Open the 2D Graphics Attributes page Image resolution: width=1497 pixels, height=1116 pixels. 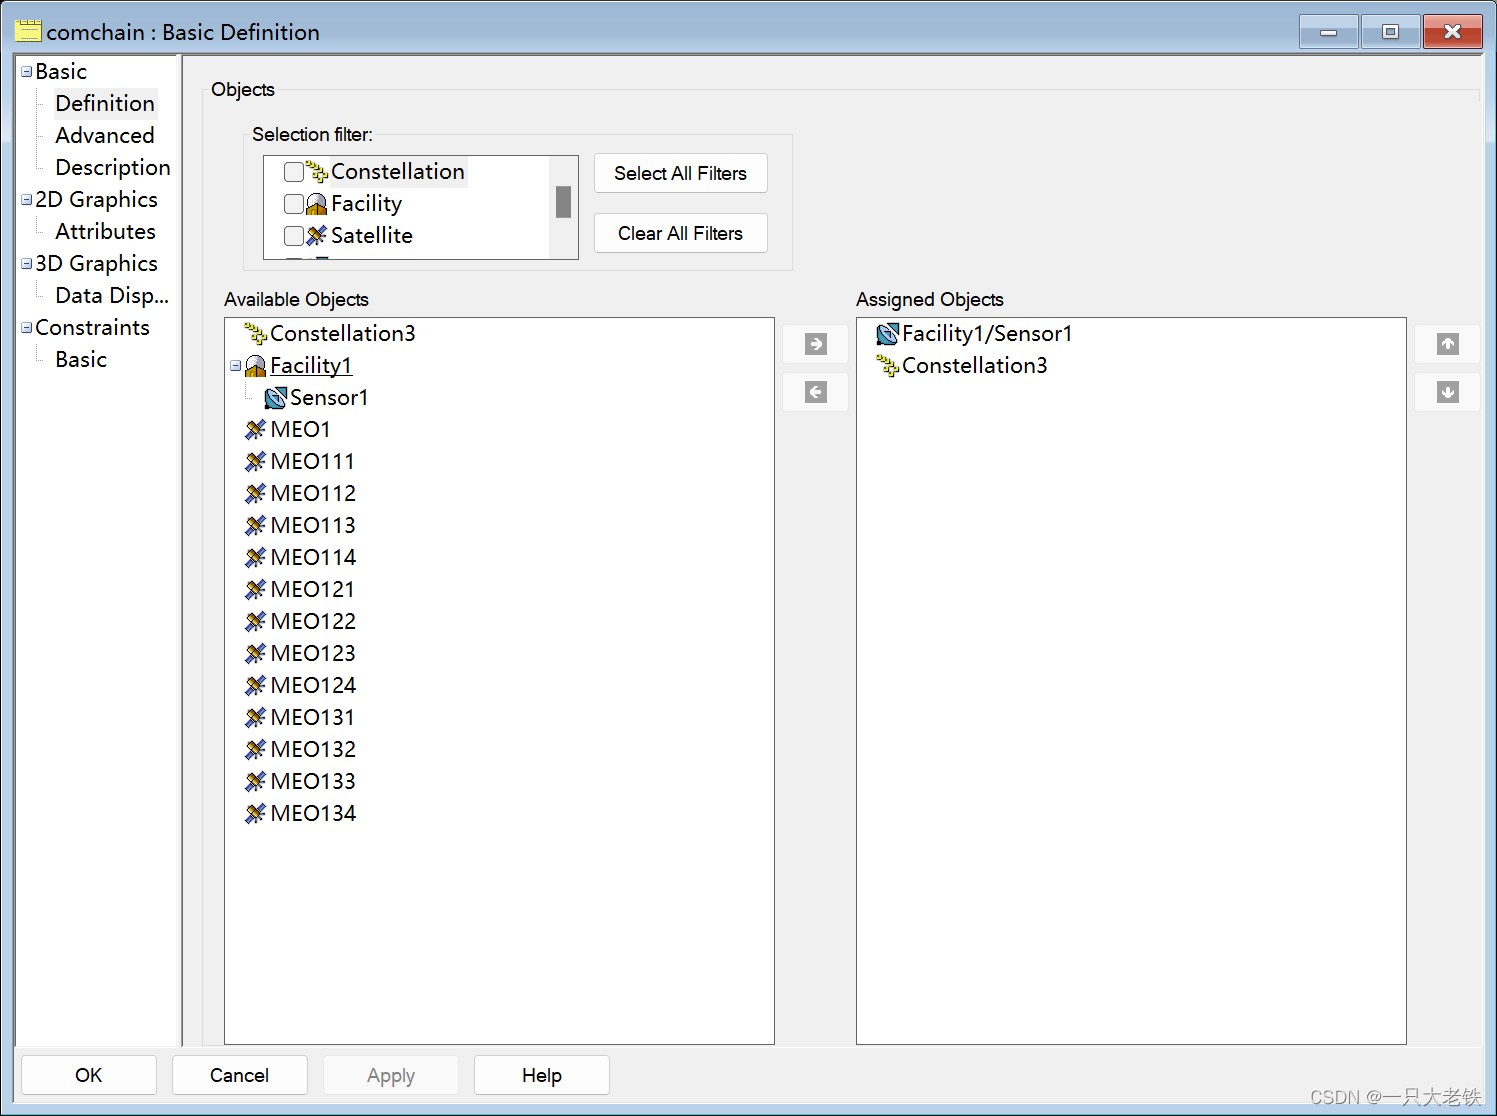106,232
